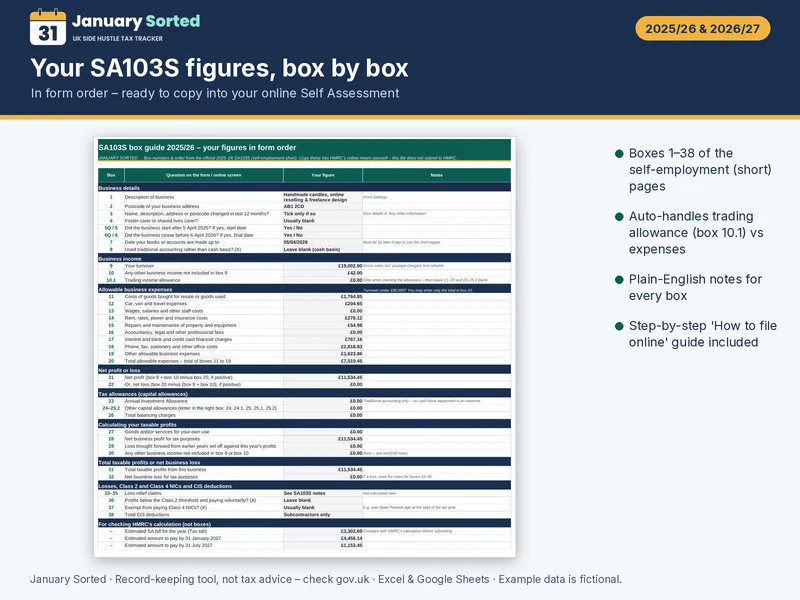The image size is (800, 600).
Task: Click the 'Leave blank (cash basis)' cell
Action: click(322, 249)
